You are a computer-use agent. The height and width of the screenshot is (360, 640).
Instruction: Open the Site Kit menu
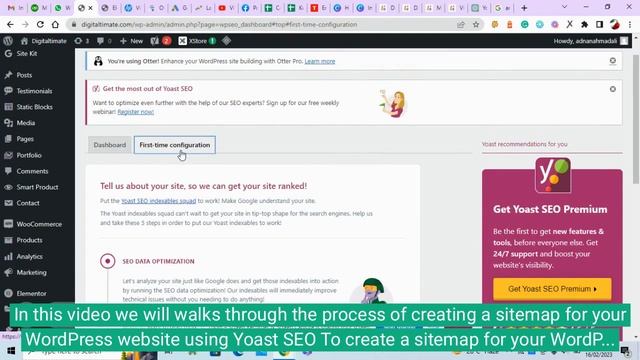[x=20, y=53]
